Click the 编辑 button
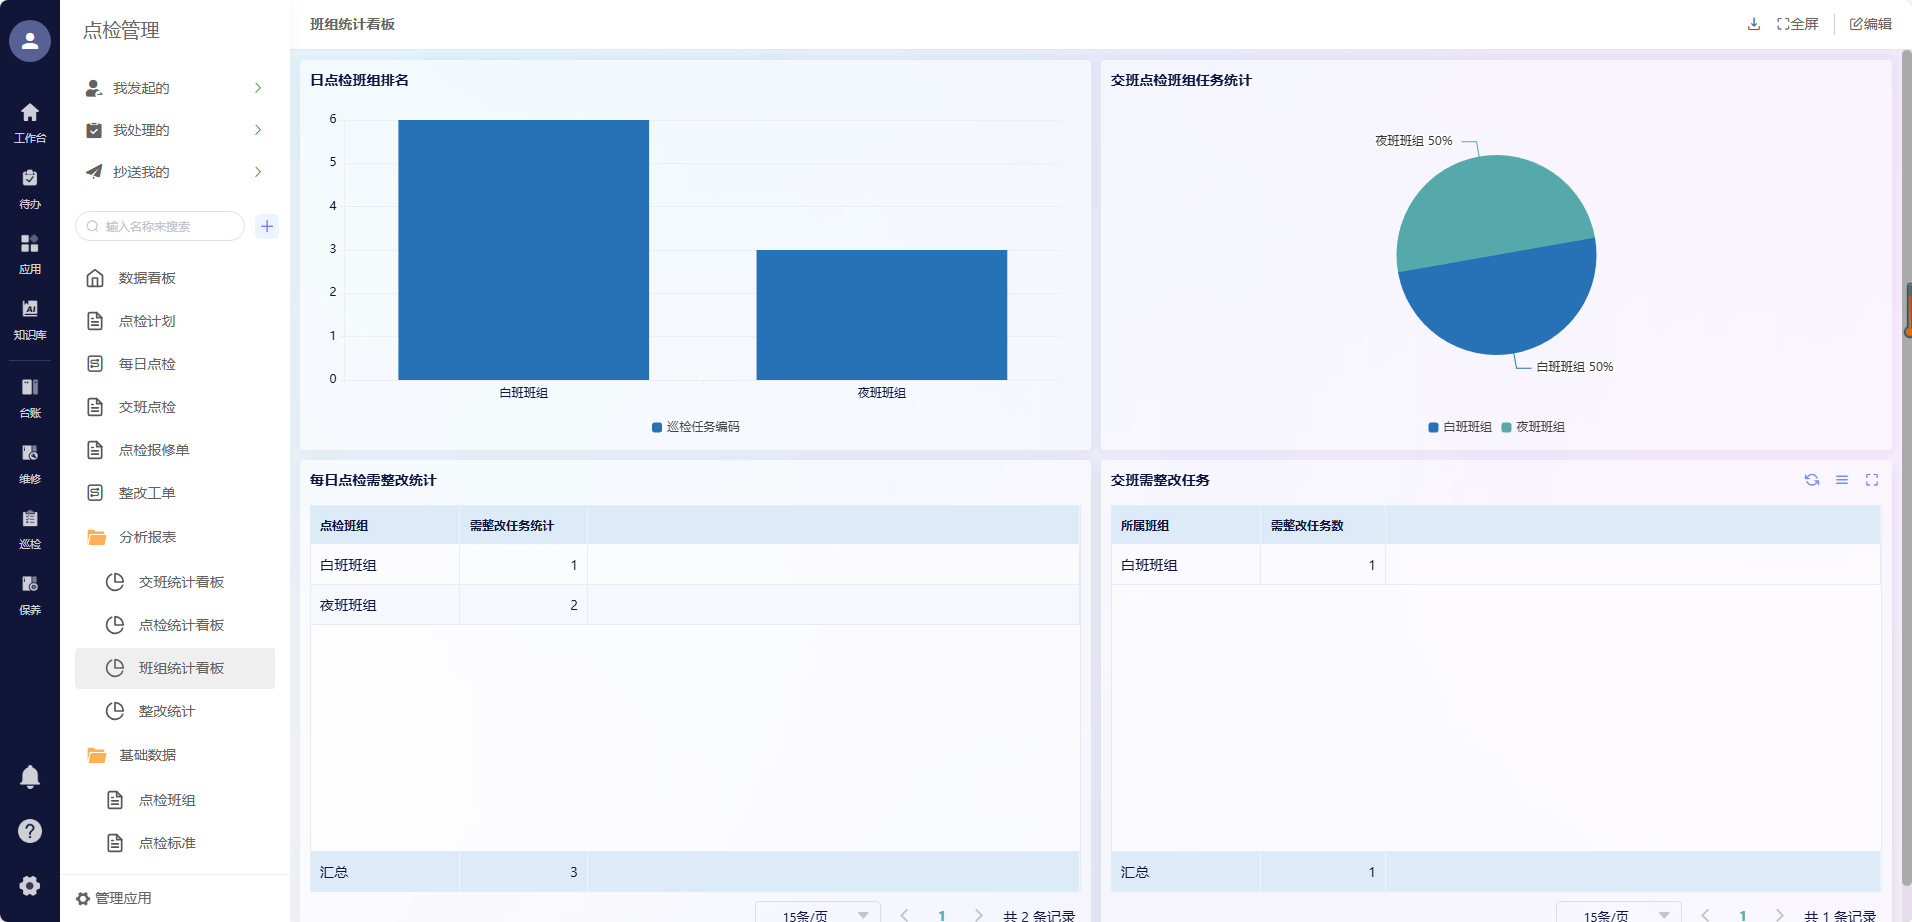This screenshot has width=1912, height=922. coord(1870,24)
